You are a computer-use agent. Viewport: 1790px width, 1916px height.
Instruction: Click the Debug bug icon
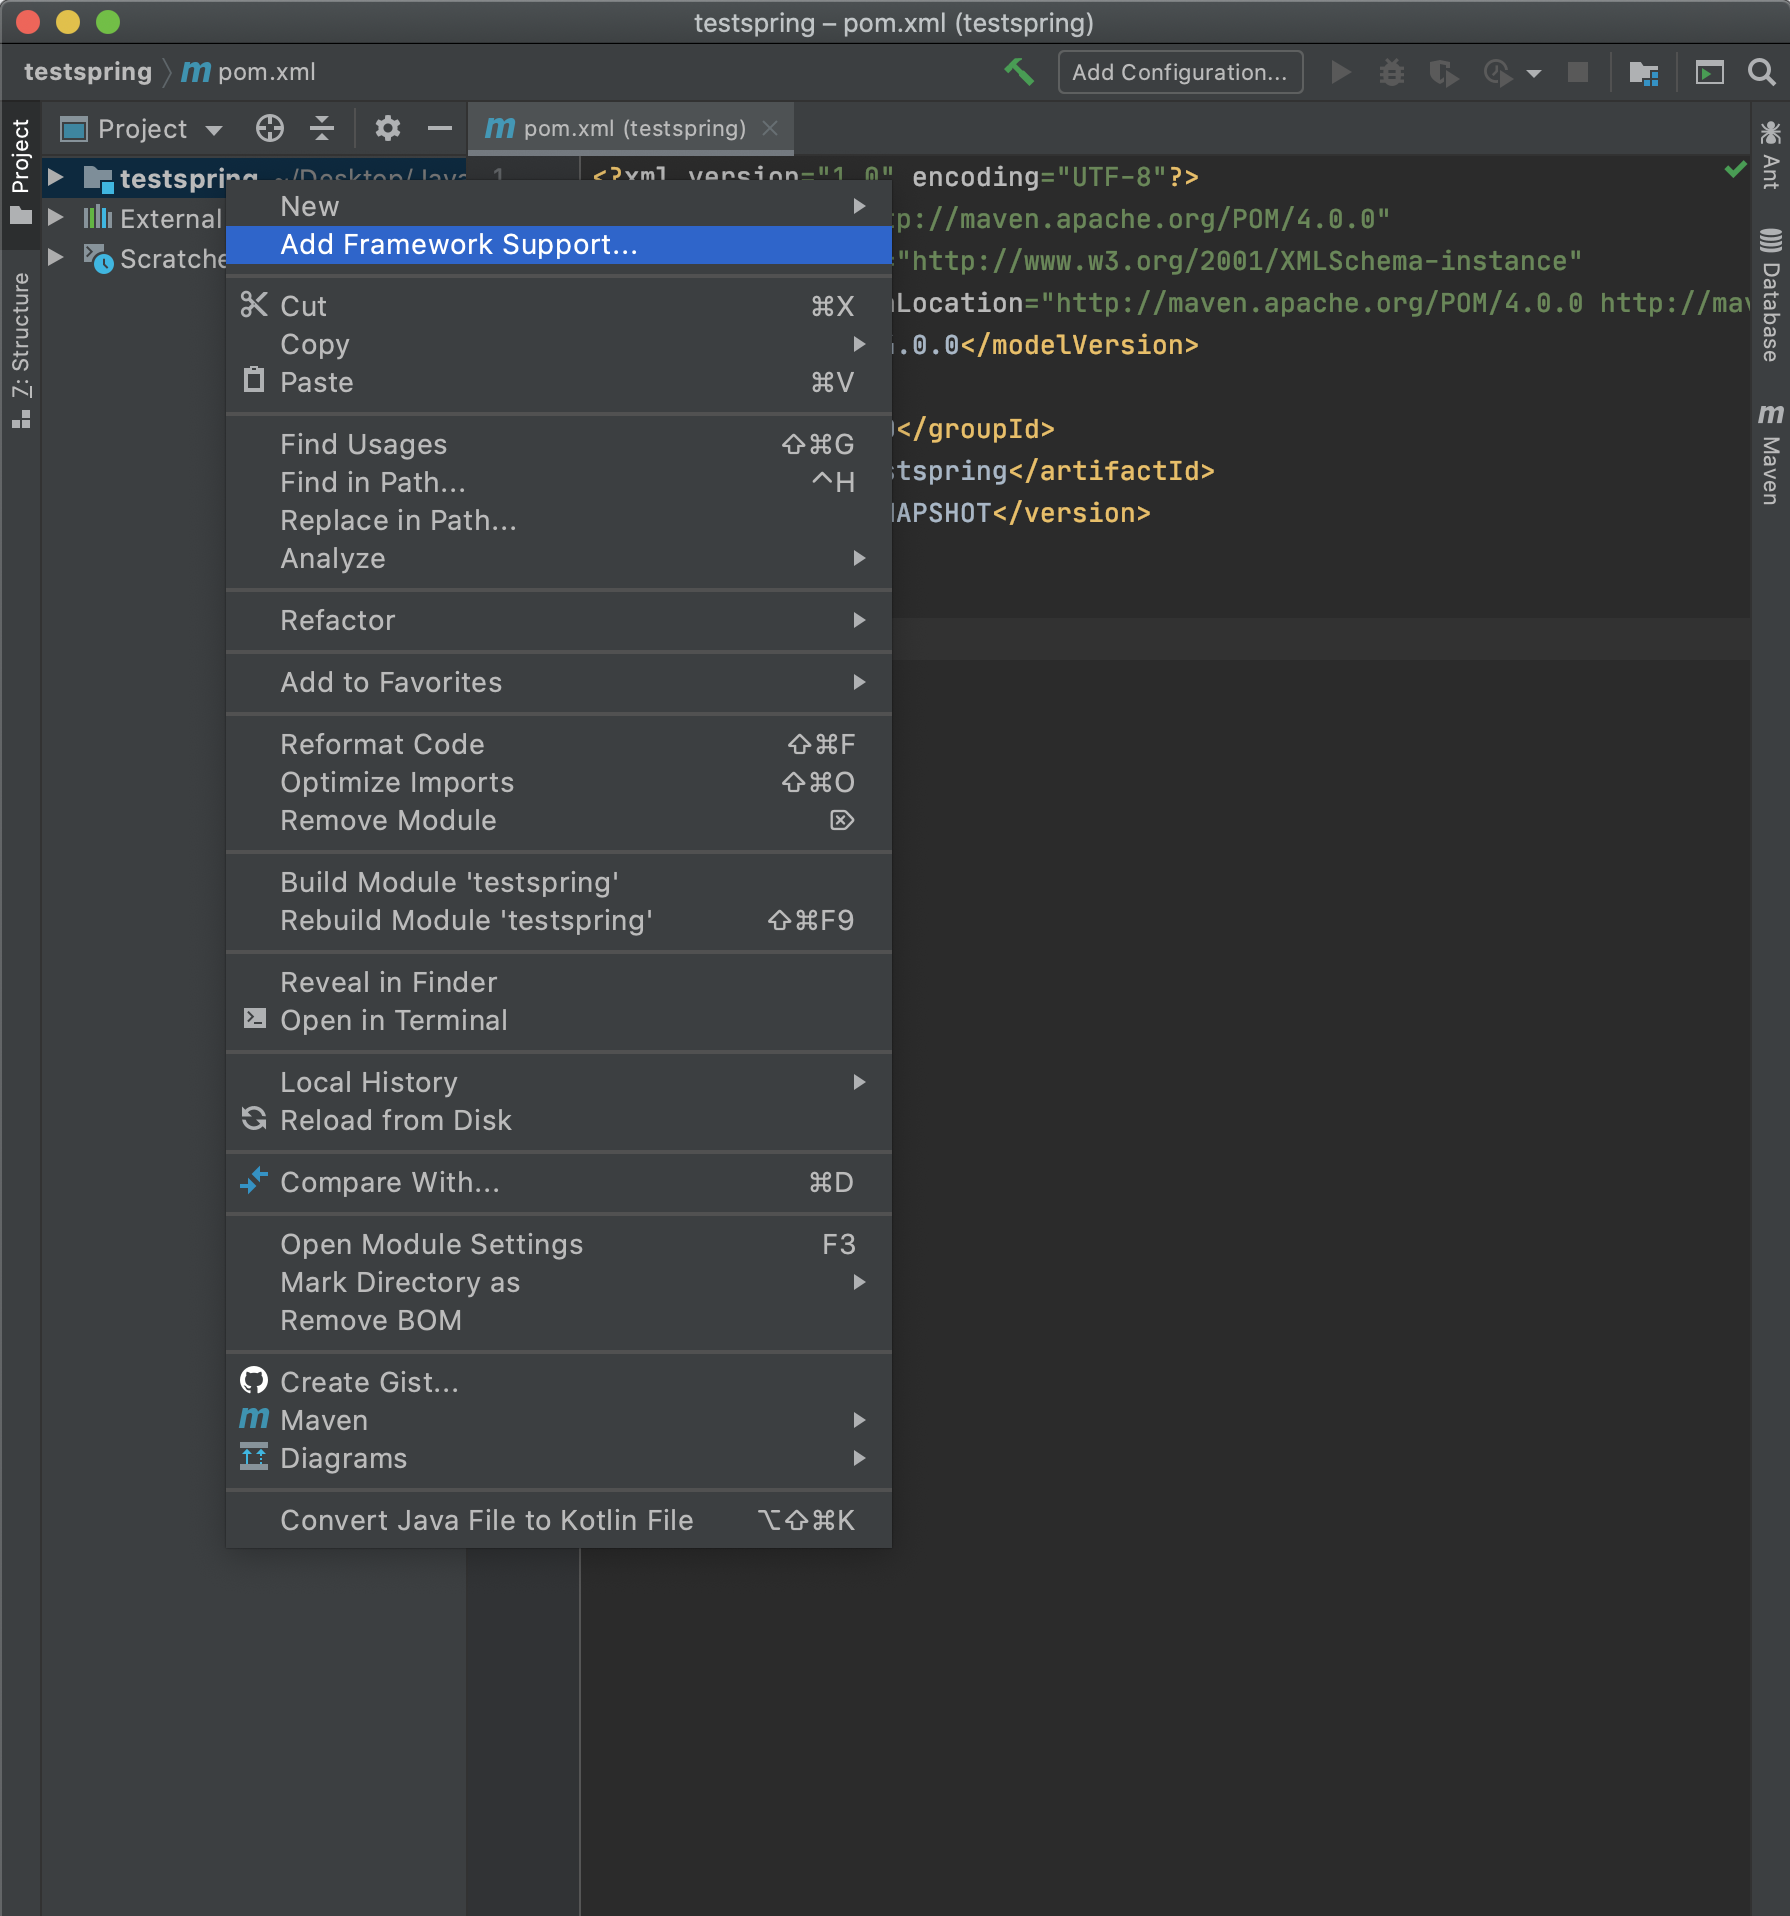pos(1391,72)
